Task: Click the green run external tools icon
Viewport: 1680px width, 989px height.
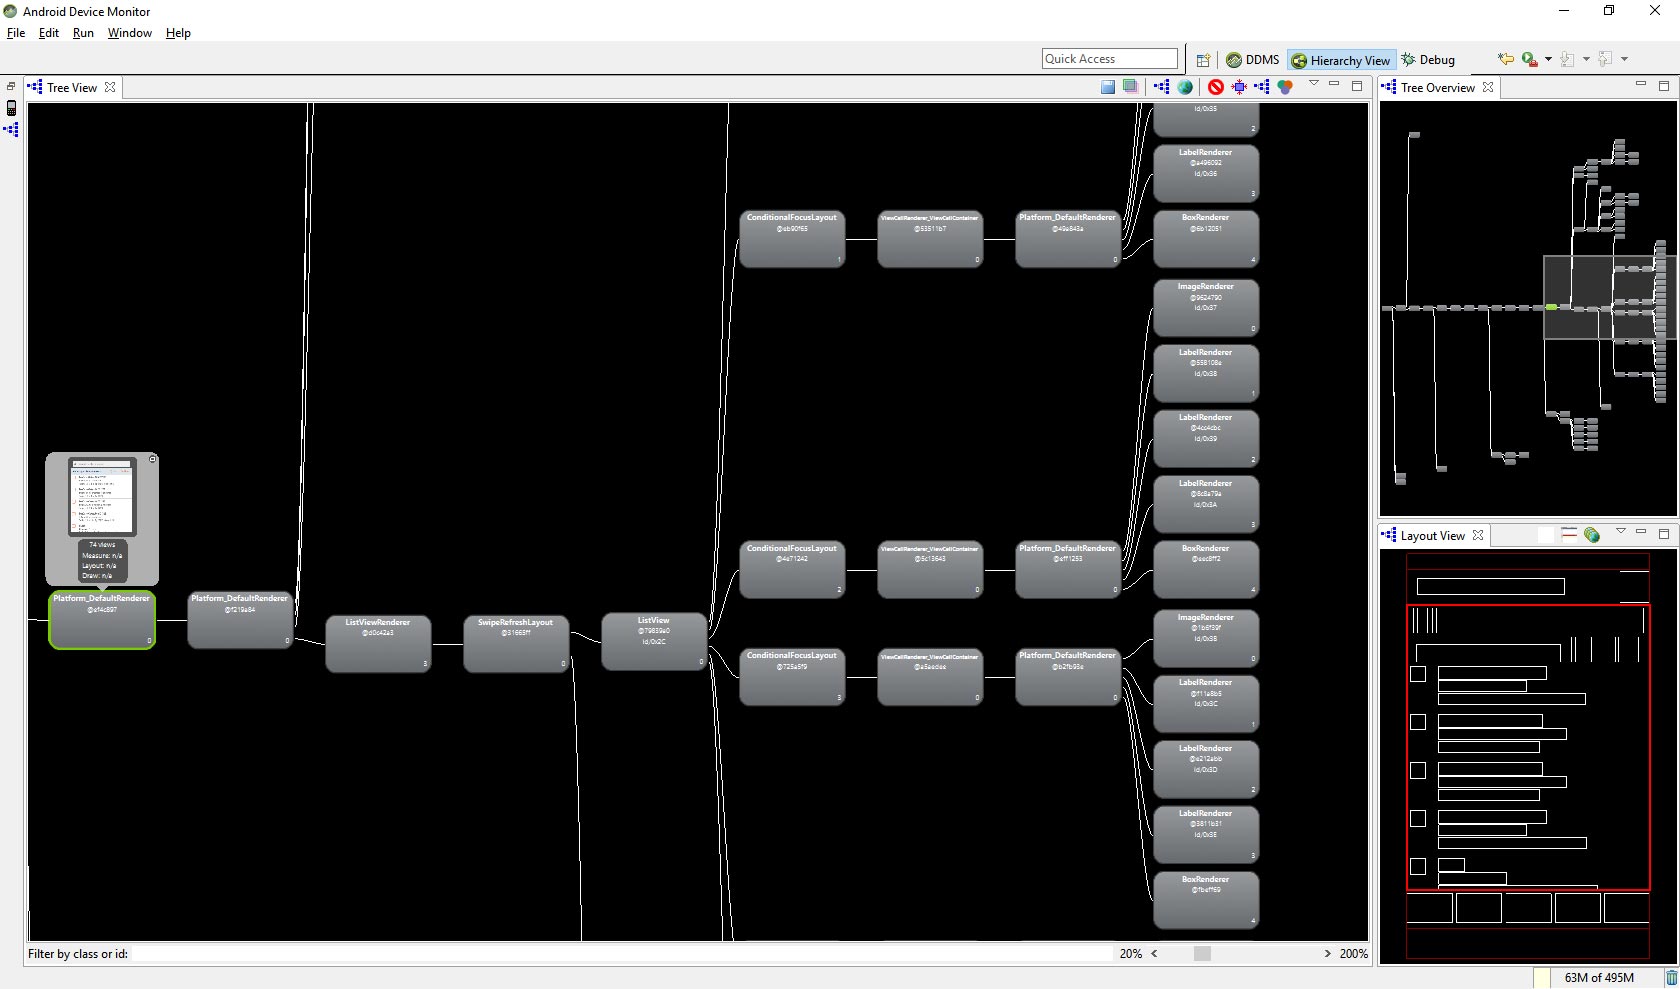Action: tap(1529, 59)
